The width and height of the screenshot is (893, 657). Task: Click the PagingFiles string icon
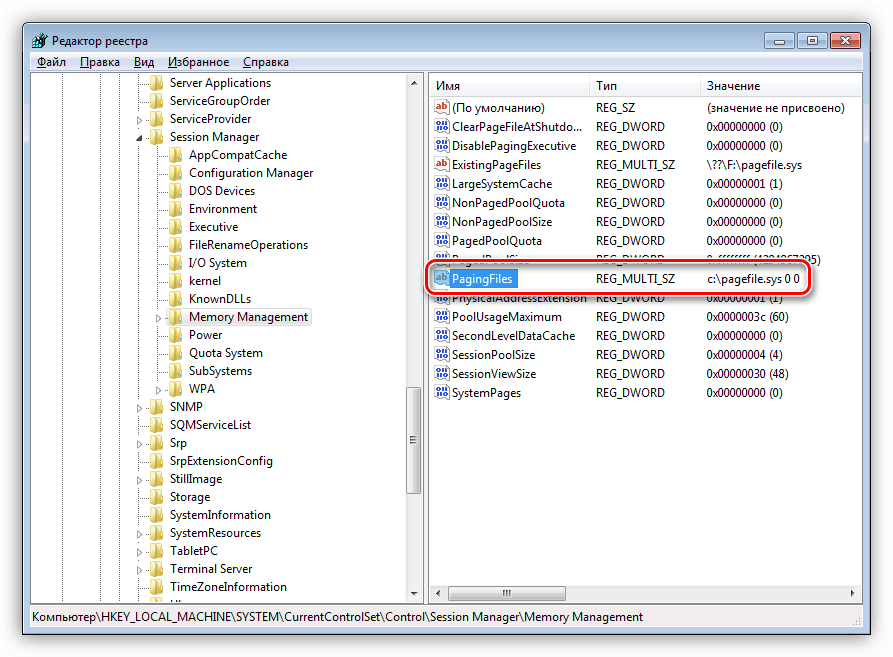tap(441, 278)
